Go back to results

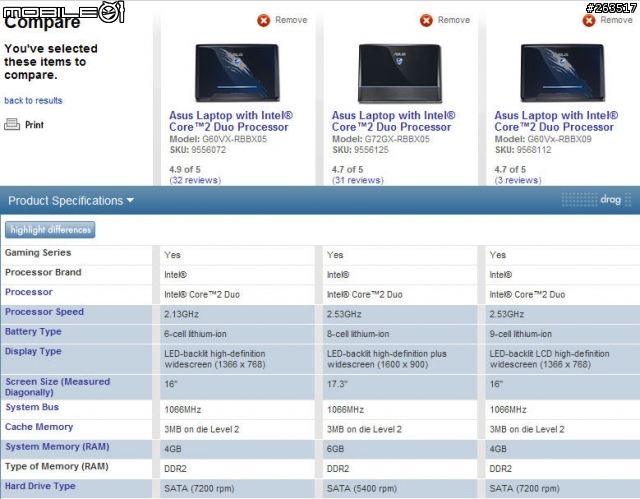pos(33,100)
